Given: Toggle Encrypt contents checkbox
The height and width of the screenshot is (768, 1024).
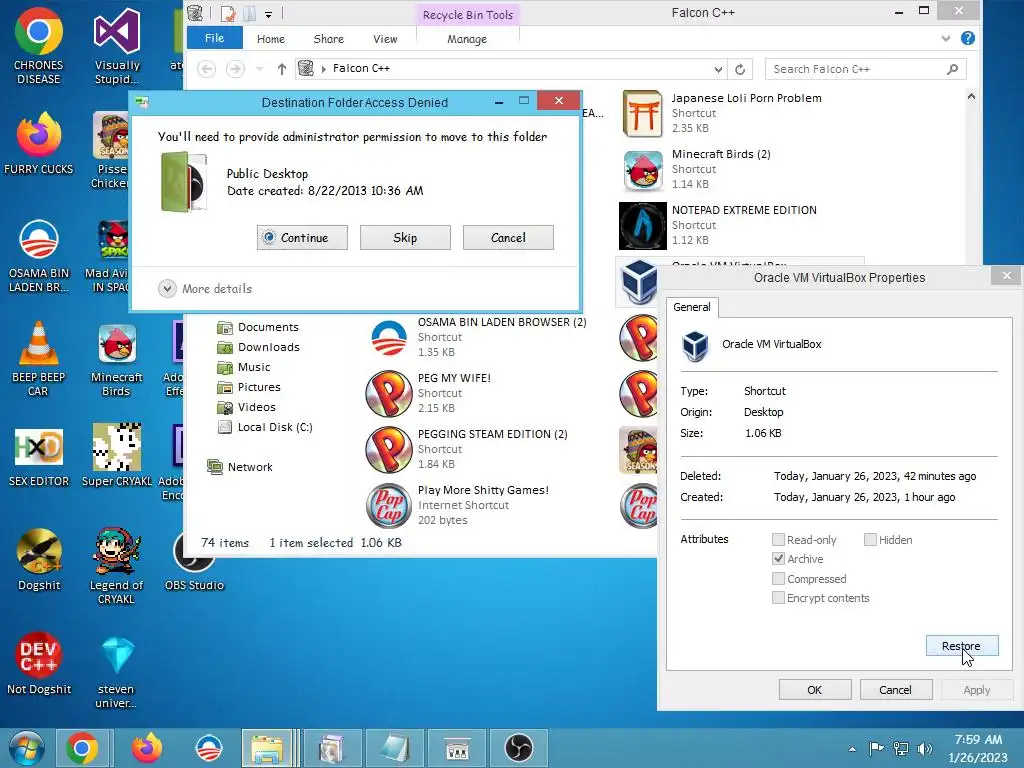Looking at the screenshot, I should 778,598.
